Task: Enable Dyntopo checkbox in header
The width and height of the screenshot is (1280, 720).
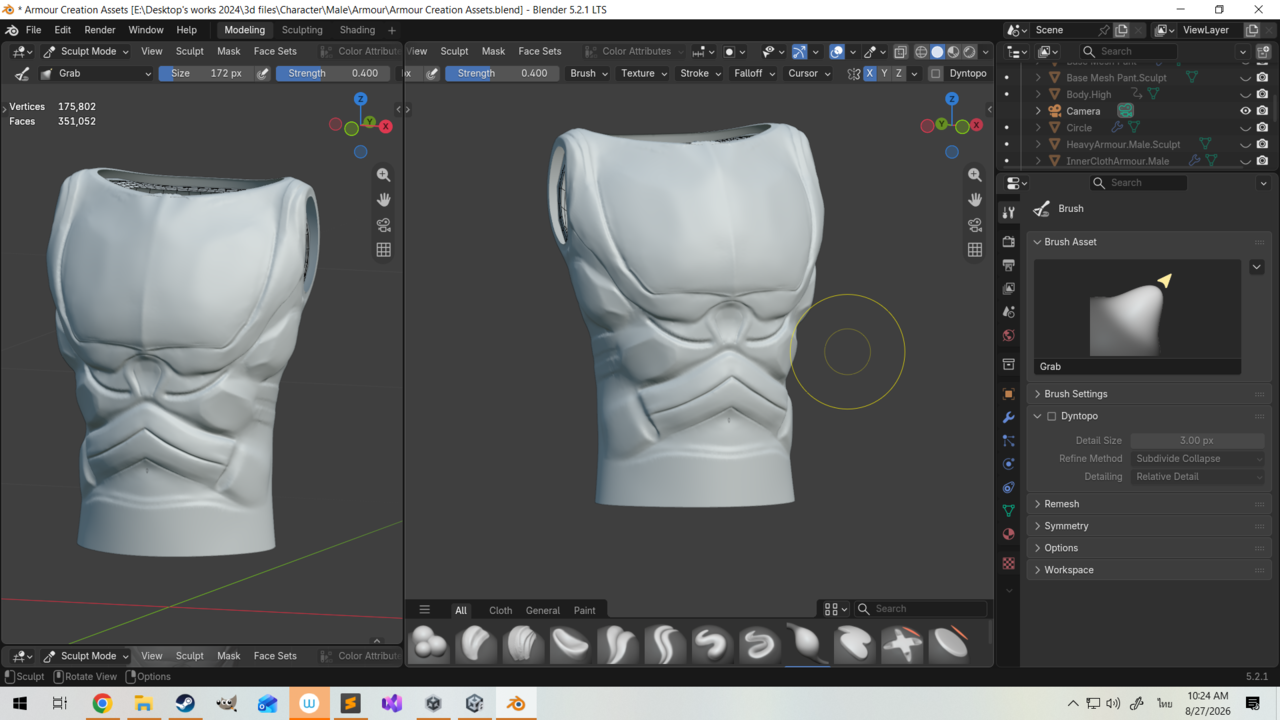Action: pyautogui.click(x=936, y=73)
